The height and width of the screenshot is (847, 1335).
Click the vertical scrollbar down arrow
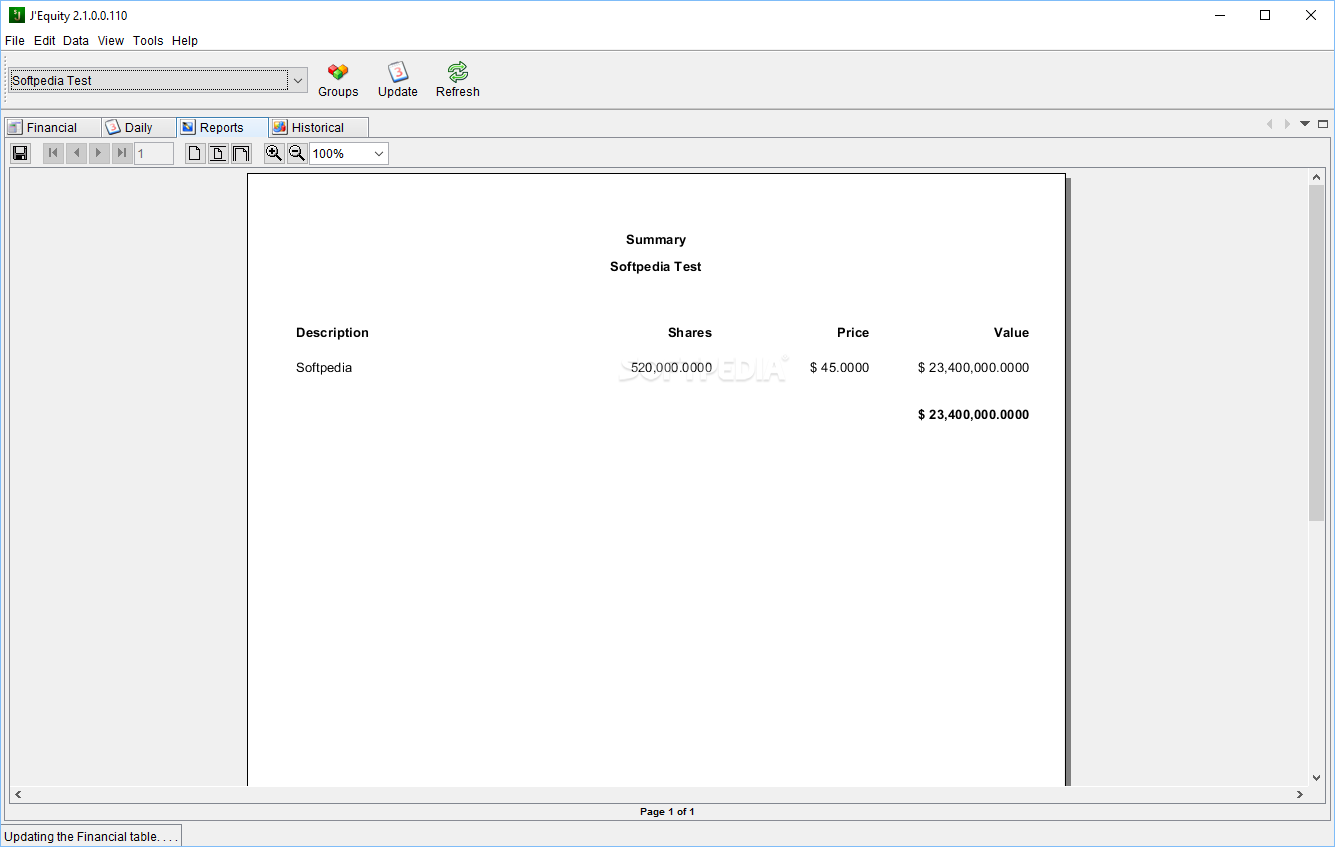(x=1316, y=777)
